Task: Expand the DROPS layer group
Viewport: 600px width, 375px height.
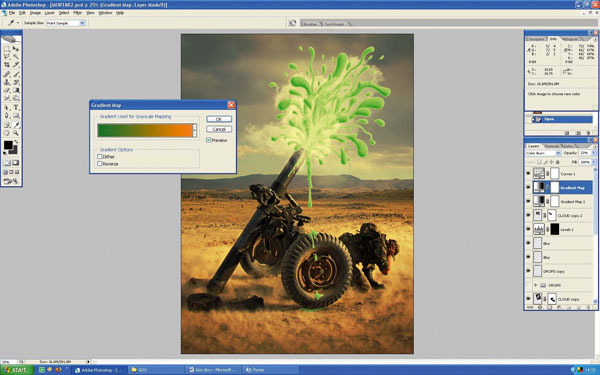Action: point(536,285)
